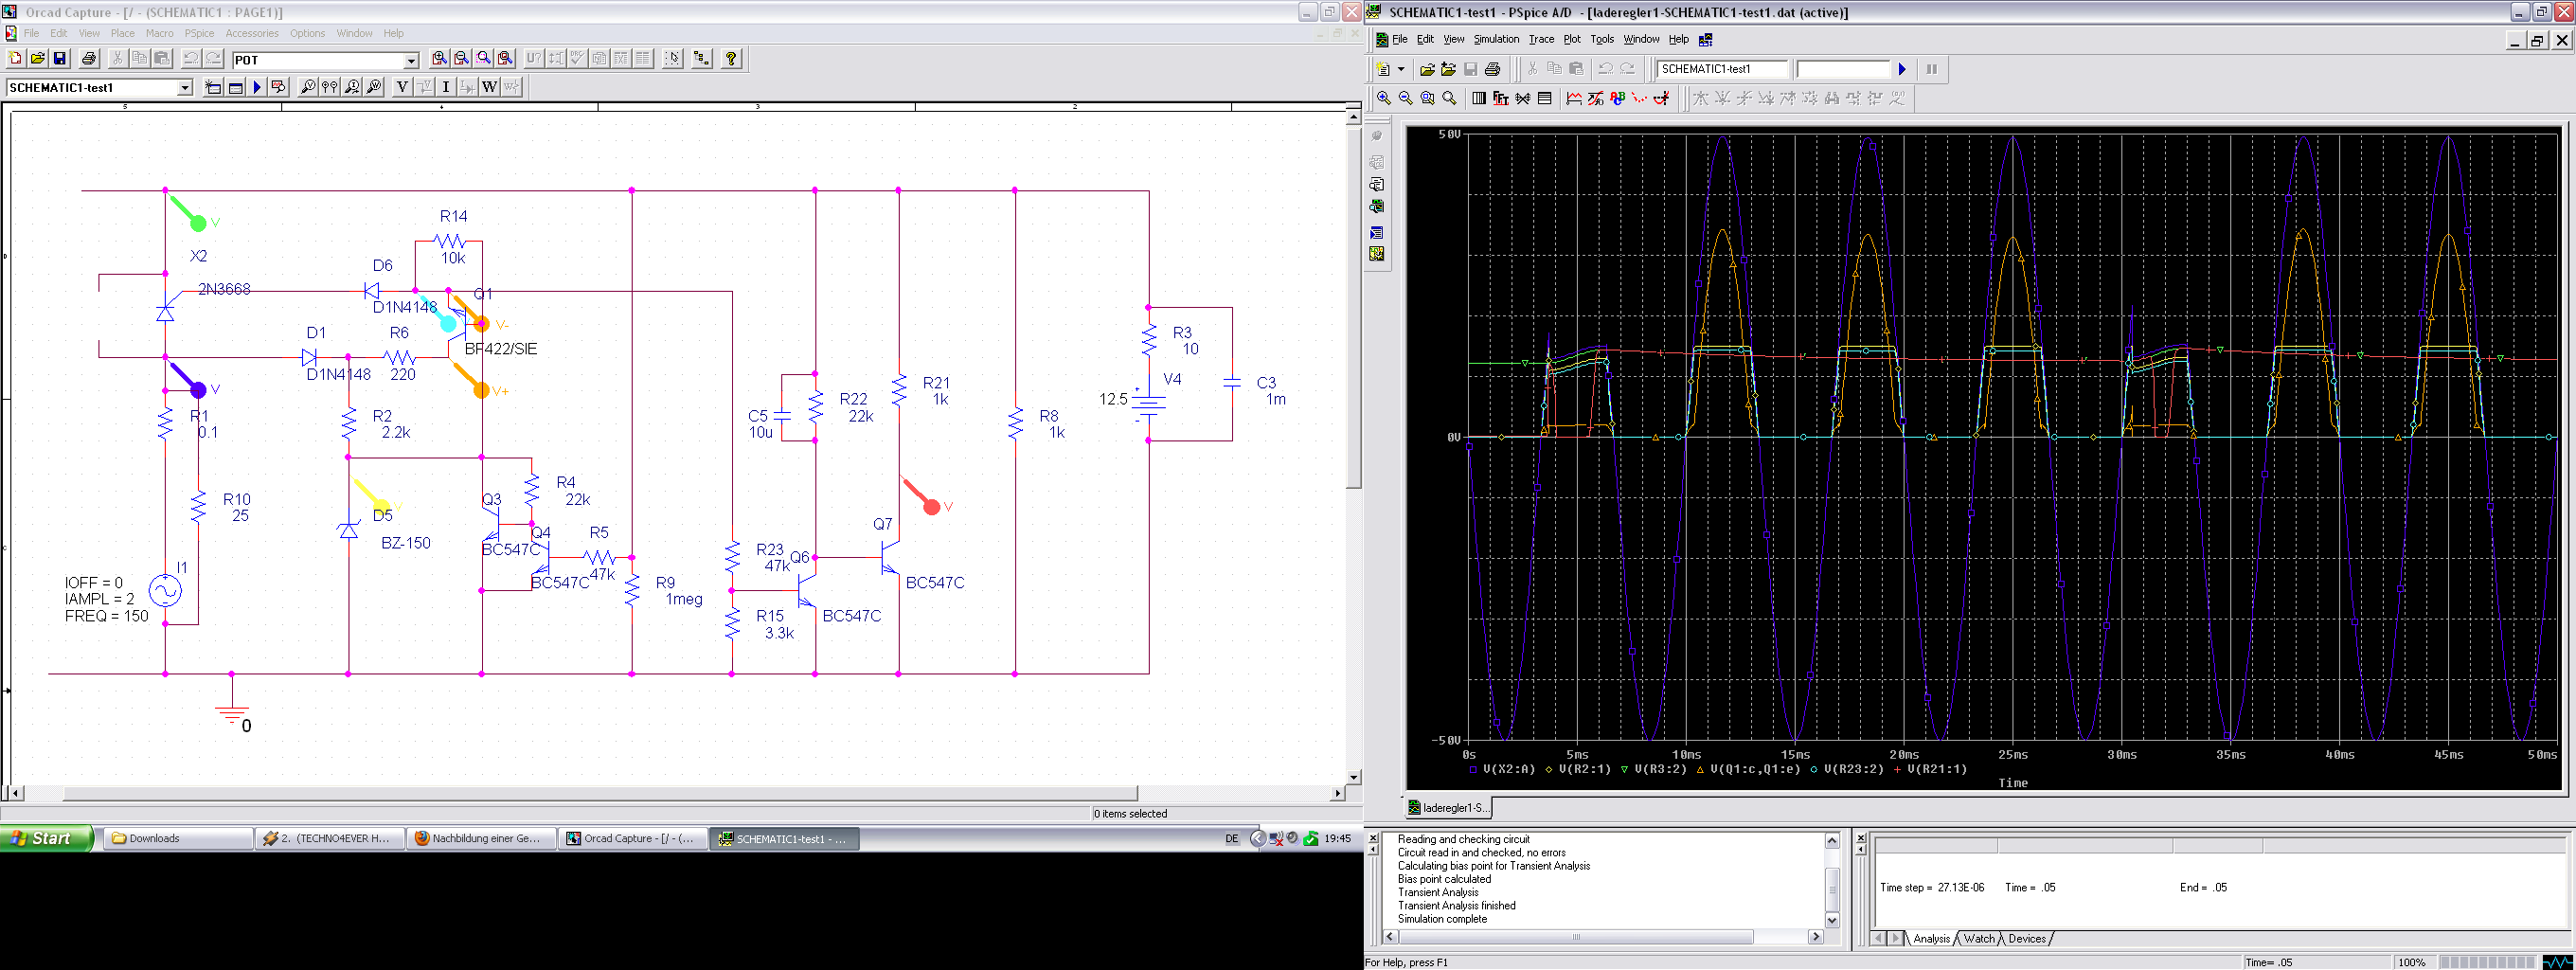This screenshot has width=2576, height=970.
Task: Open Nachbildung einer Ge... Firefox taskbar item
Action: click(480, 838)
